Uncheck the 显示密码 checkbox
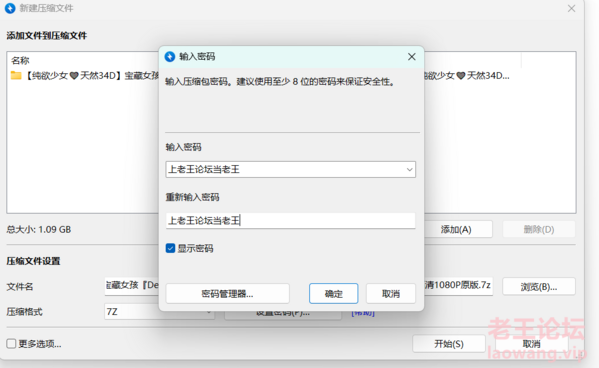The image size is (599, 368). [x=170, y=248]
